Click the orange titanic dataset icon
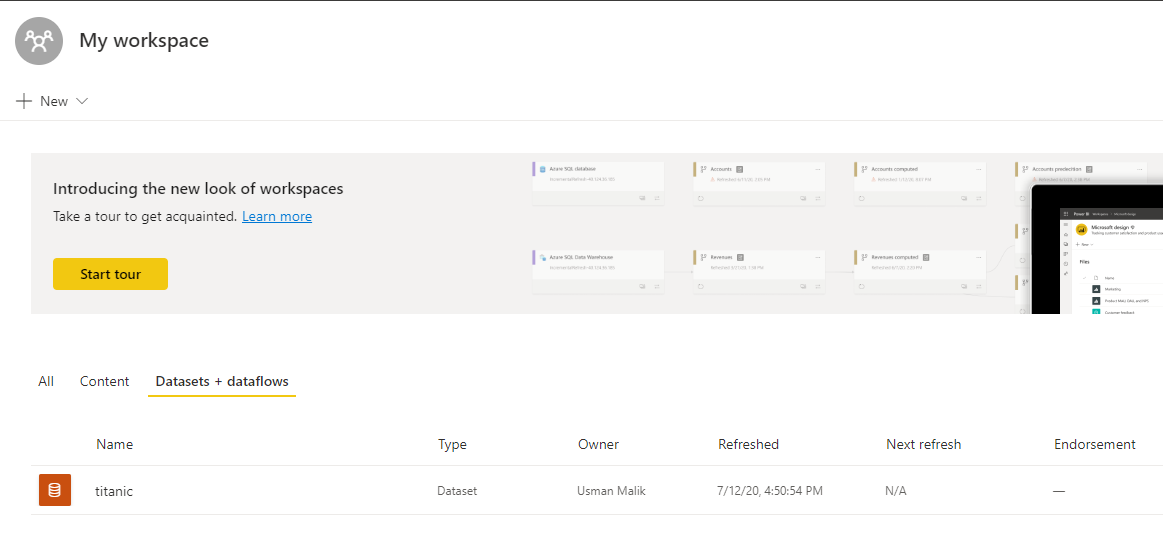Image resolution: width=1163 pixels, height=537 pixels. click(55, 490)
